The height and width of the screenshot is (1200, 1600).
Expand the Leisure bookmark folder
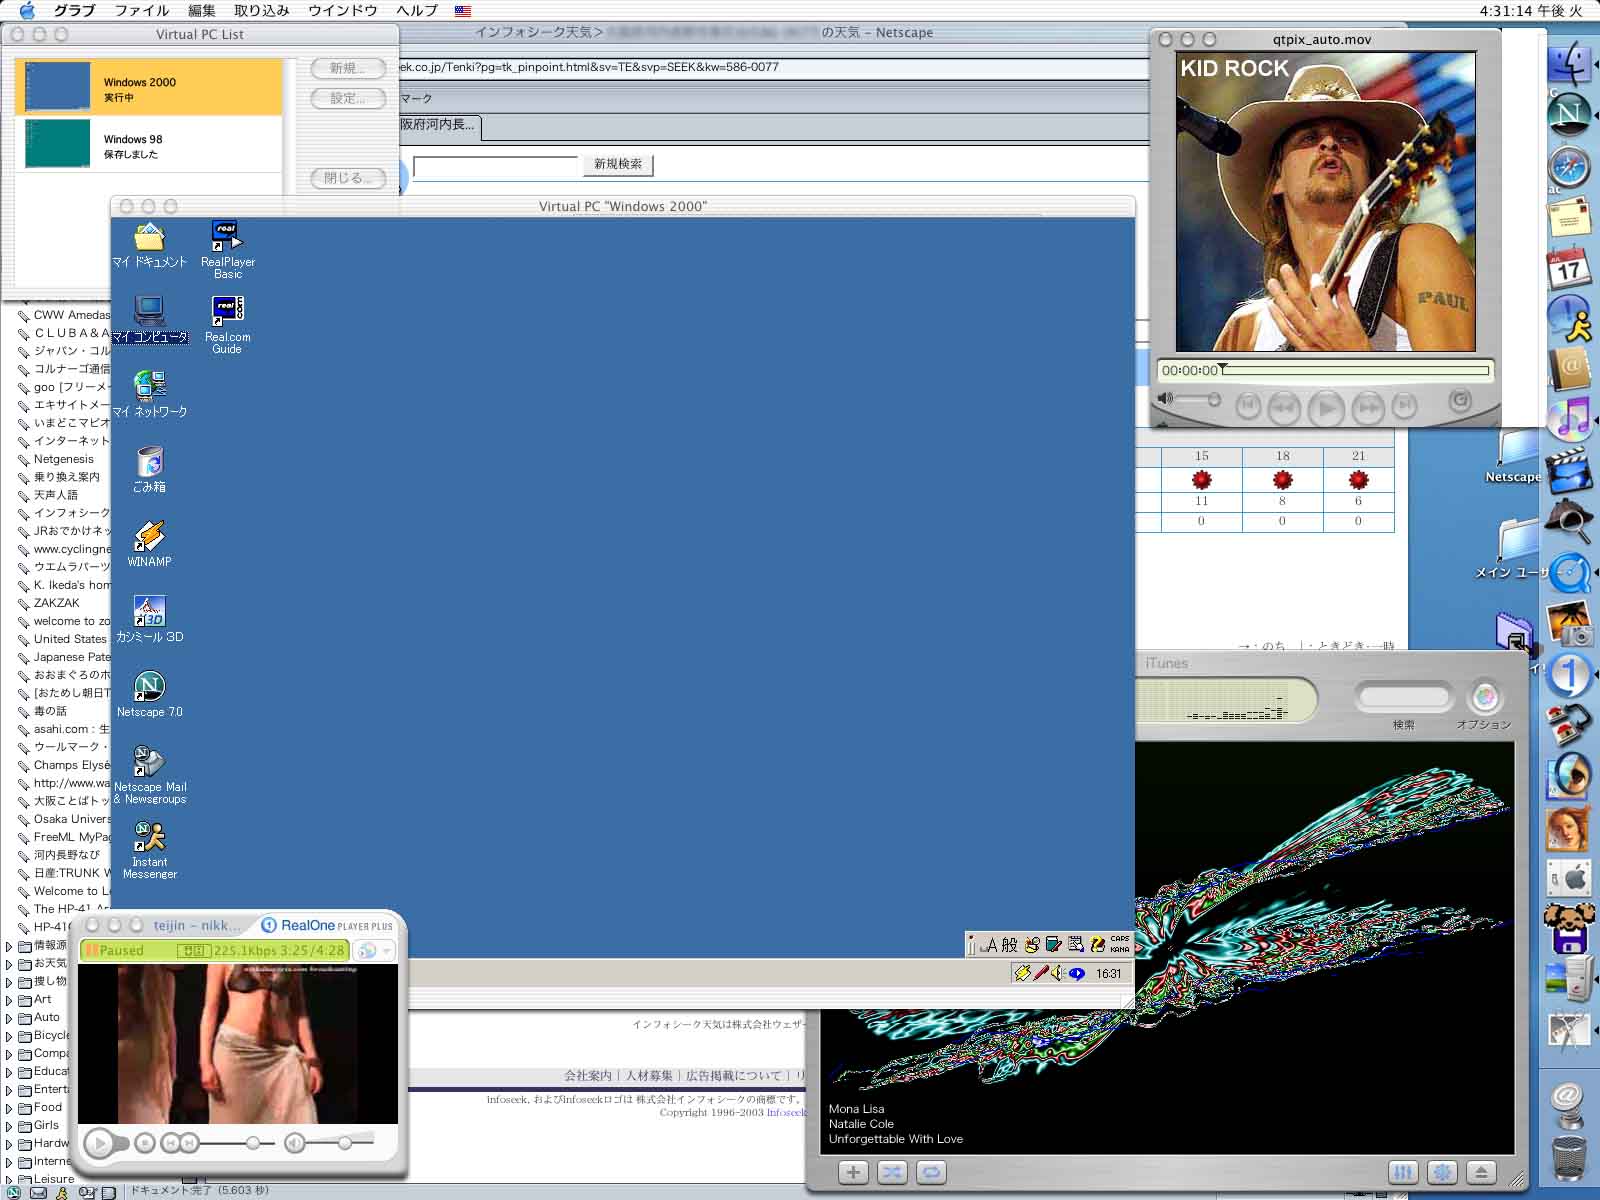coord(9,1179)
